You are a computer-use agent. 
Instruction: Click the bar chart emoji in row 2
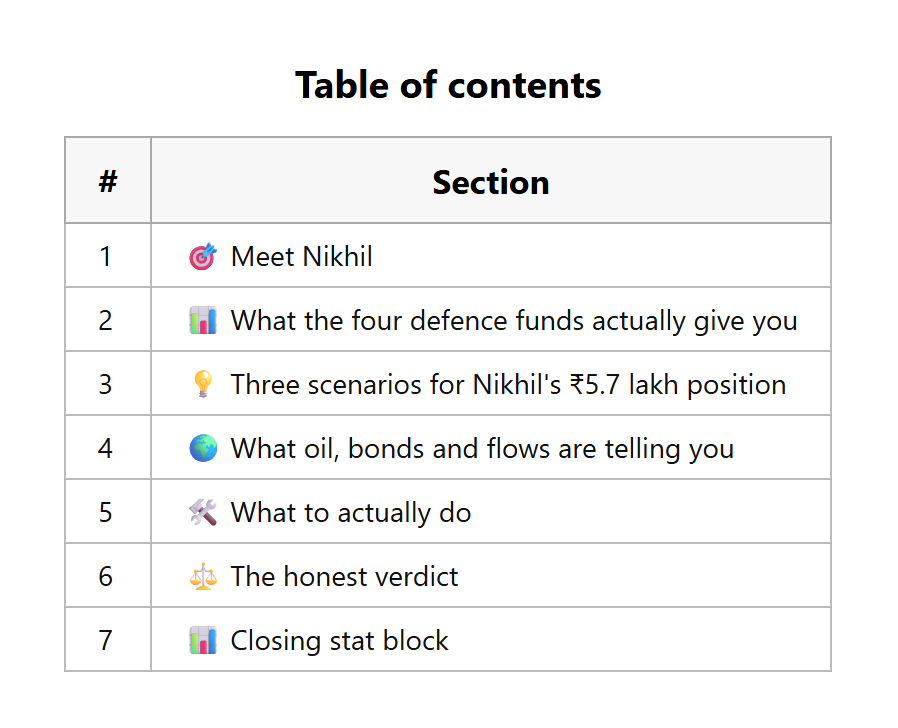click(203, 320)
